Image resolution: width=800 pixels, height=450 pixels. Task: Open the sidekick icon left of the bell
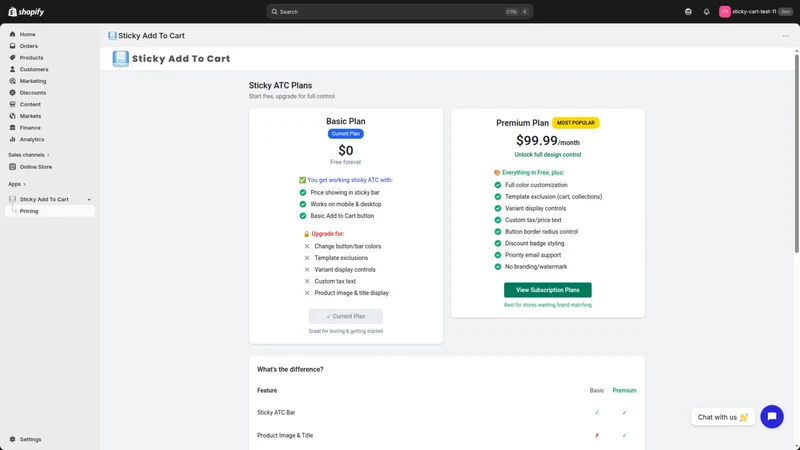(x=688, y=12)
